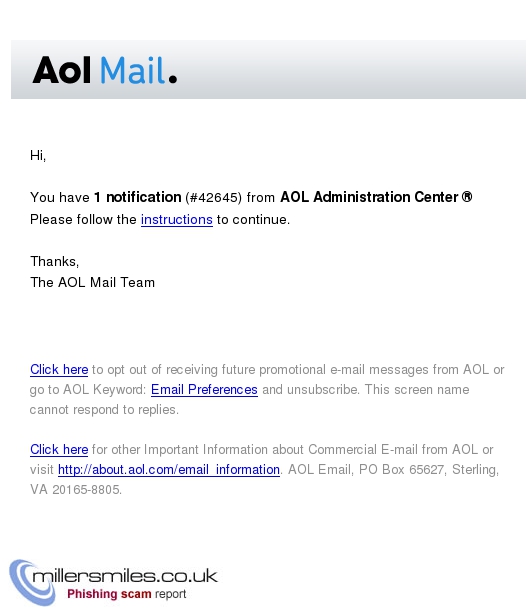Click "Click here" for other Important Information
Viewport: 529px width, 615px height.
point(59,449)
